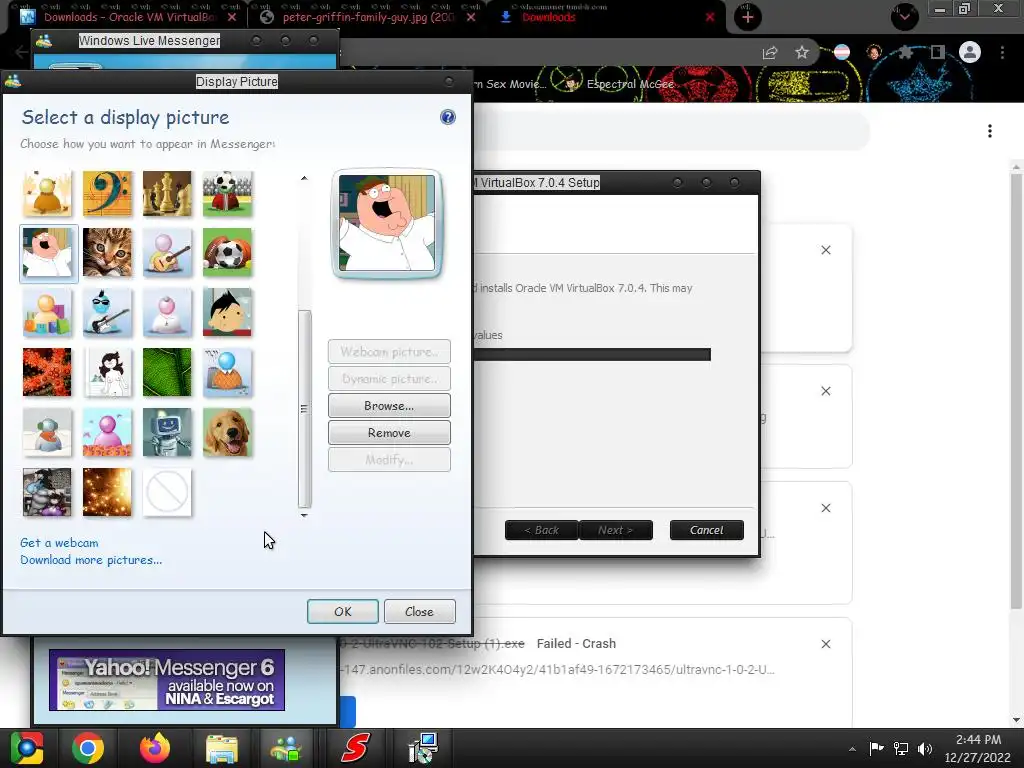Choose the golden sparkles display picture
1024x768 pixels.
point(107,492)
